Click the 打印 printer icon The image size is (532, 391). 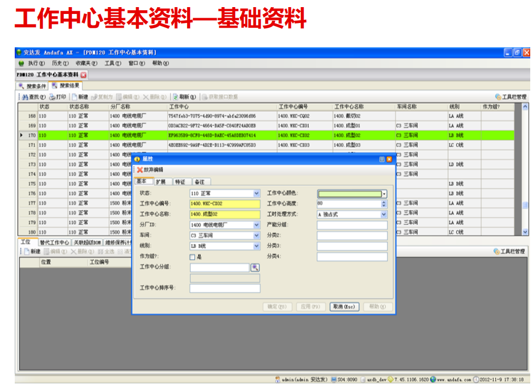click(x=52, y=97)
